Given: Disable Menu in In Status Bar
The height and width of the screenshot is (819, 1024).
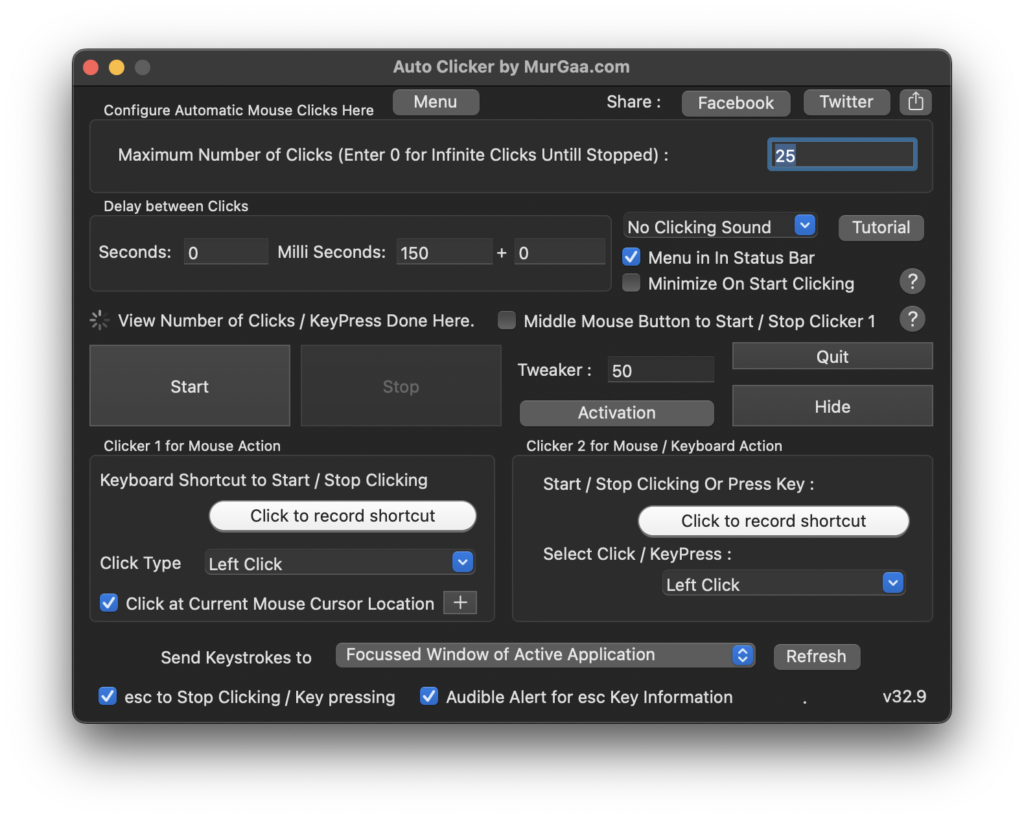Looking at the screenshot, I should 630,257.
